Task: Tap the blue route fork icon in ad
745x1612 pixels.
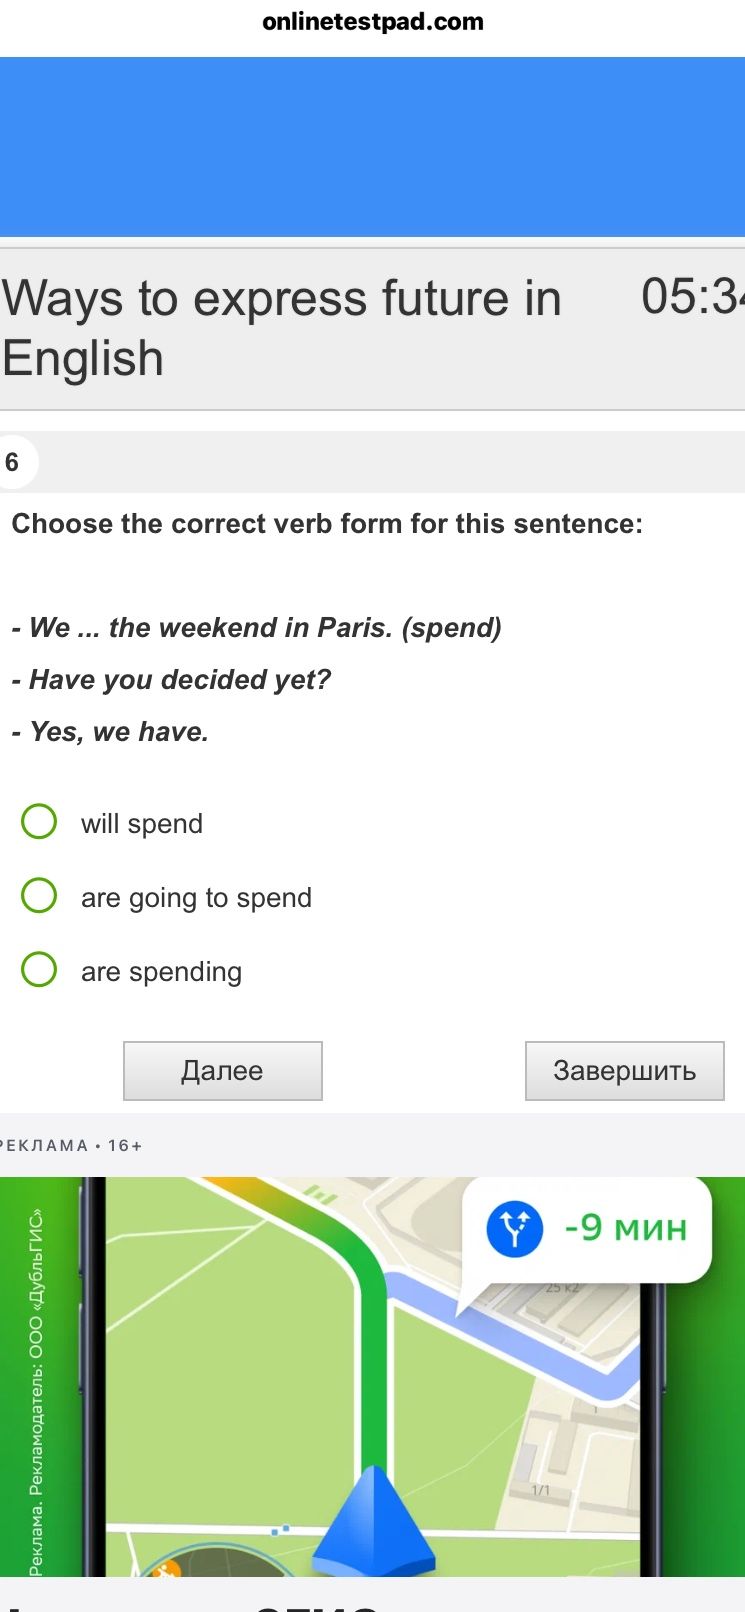Action: point(514,1228)
